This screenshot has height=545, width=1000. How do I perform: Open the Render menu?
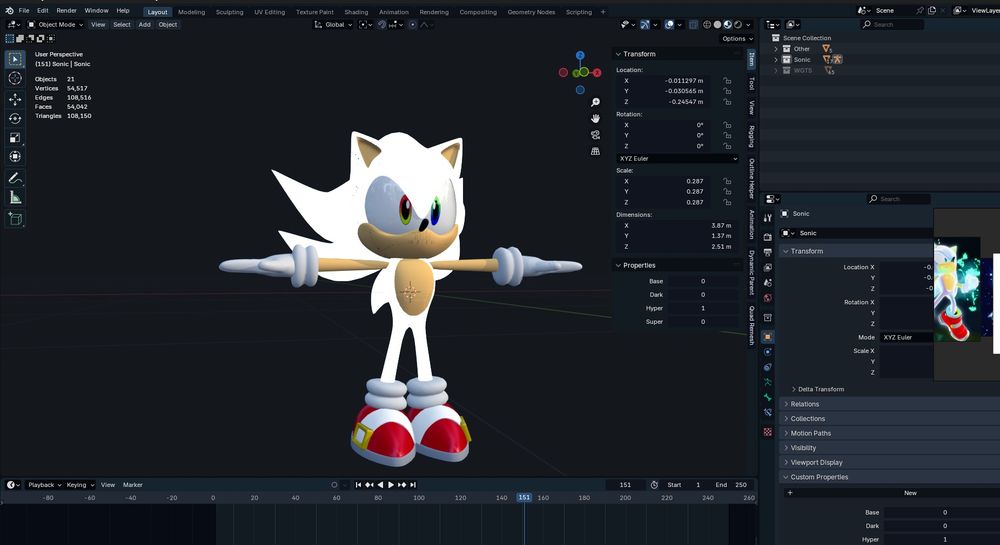pos(66,11)
